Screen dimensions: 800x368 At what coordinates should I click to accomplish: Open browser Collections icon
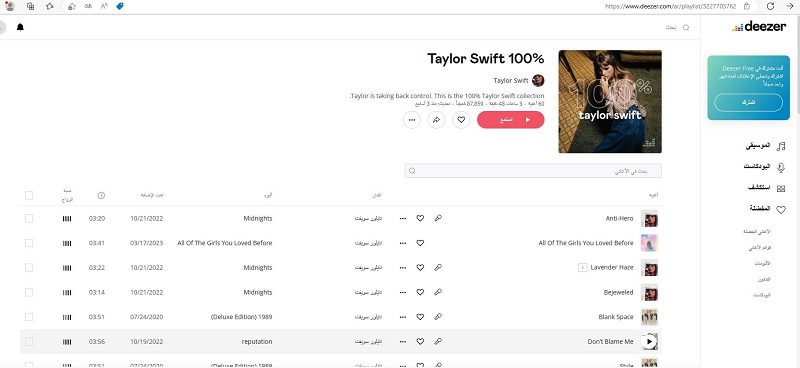pyautogui.click(x=31, y=6)
